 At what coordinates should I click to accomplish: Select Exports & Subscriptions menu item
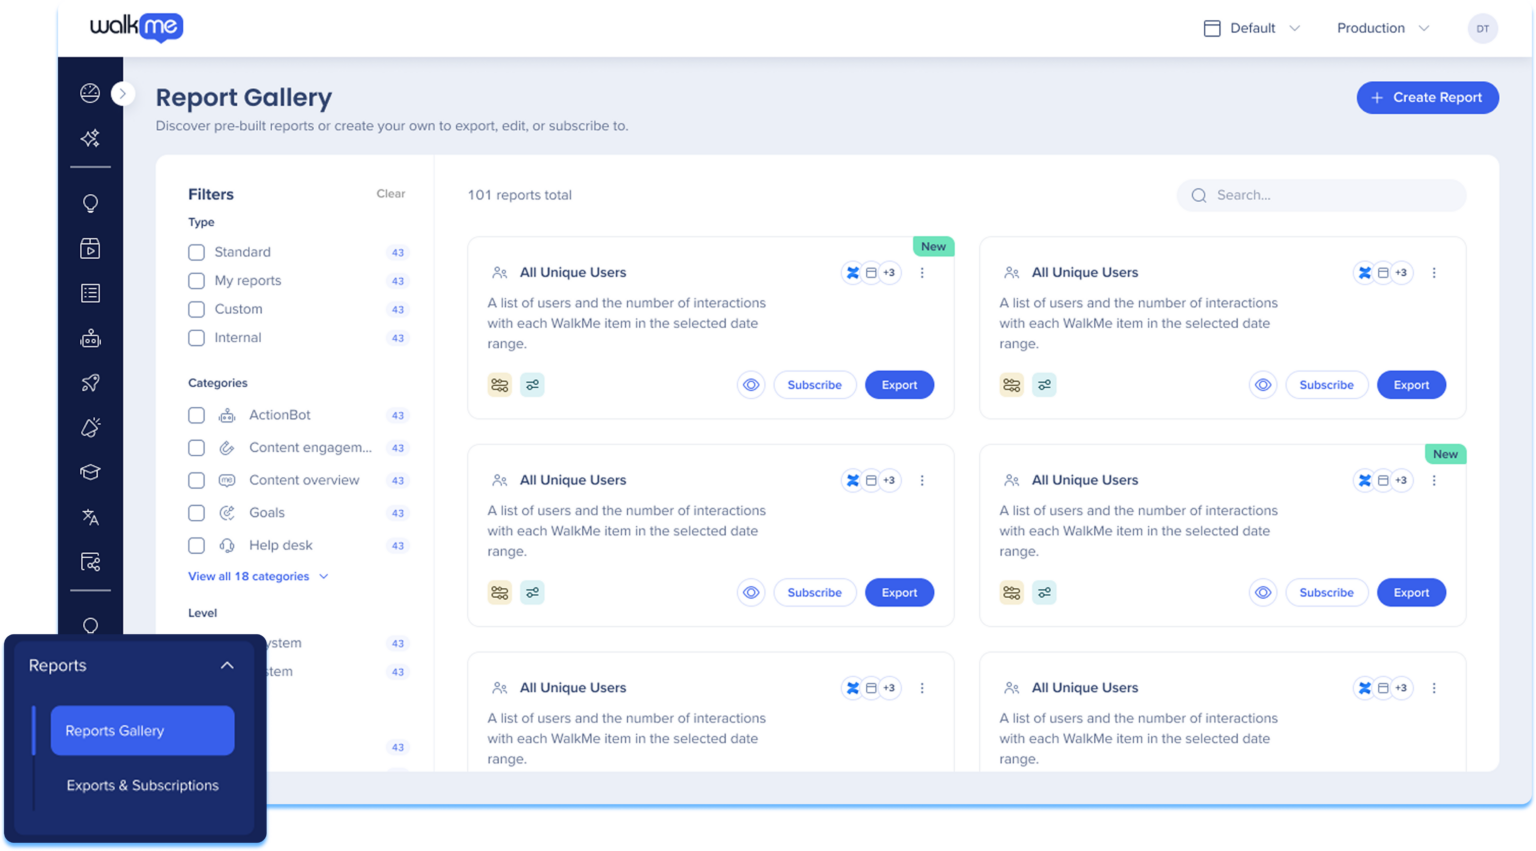(142, 785)
